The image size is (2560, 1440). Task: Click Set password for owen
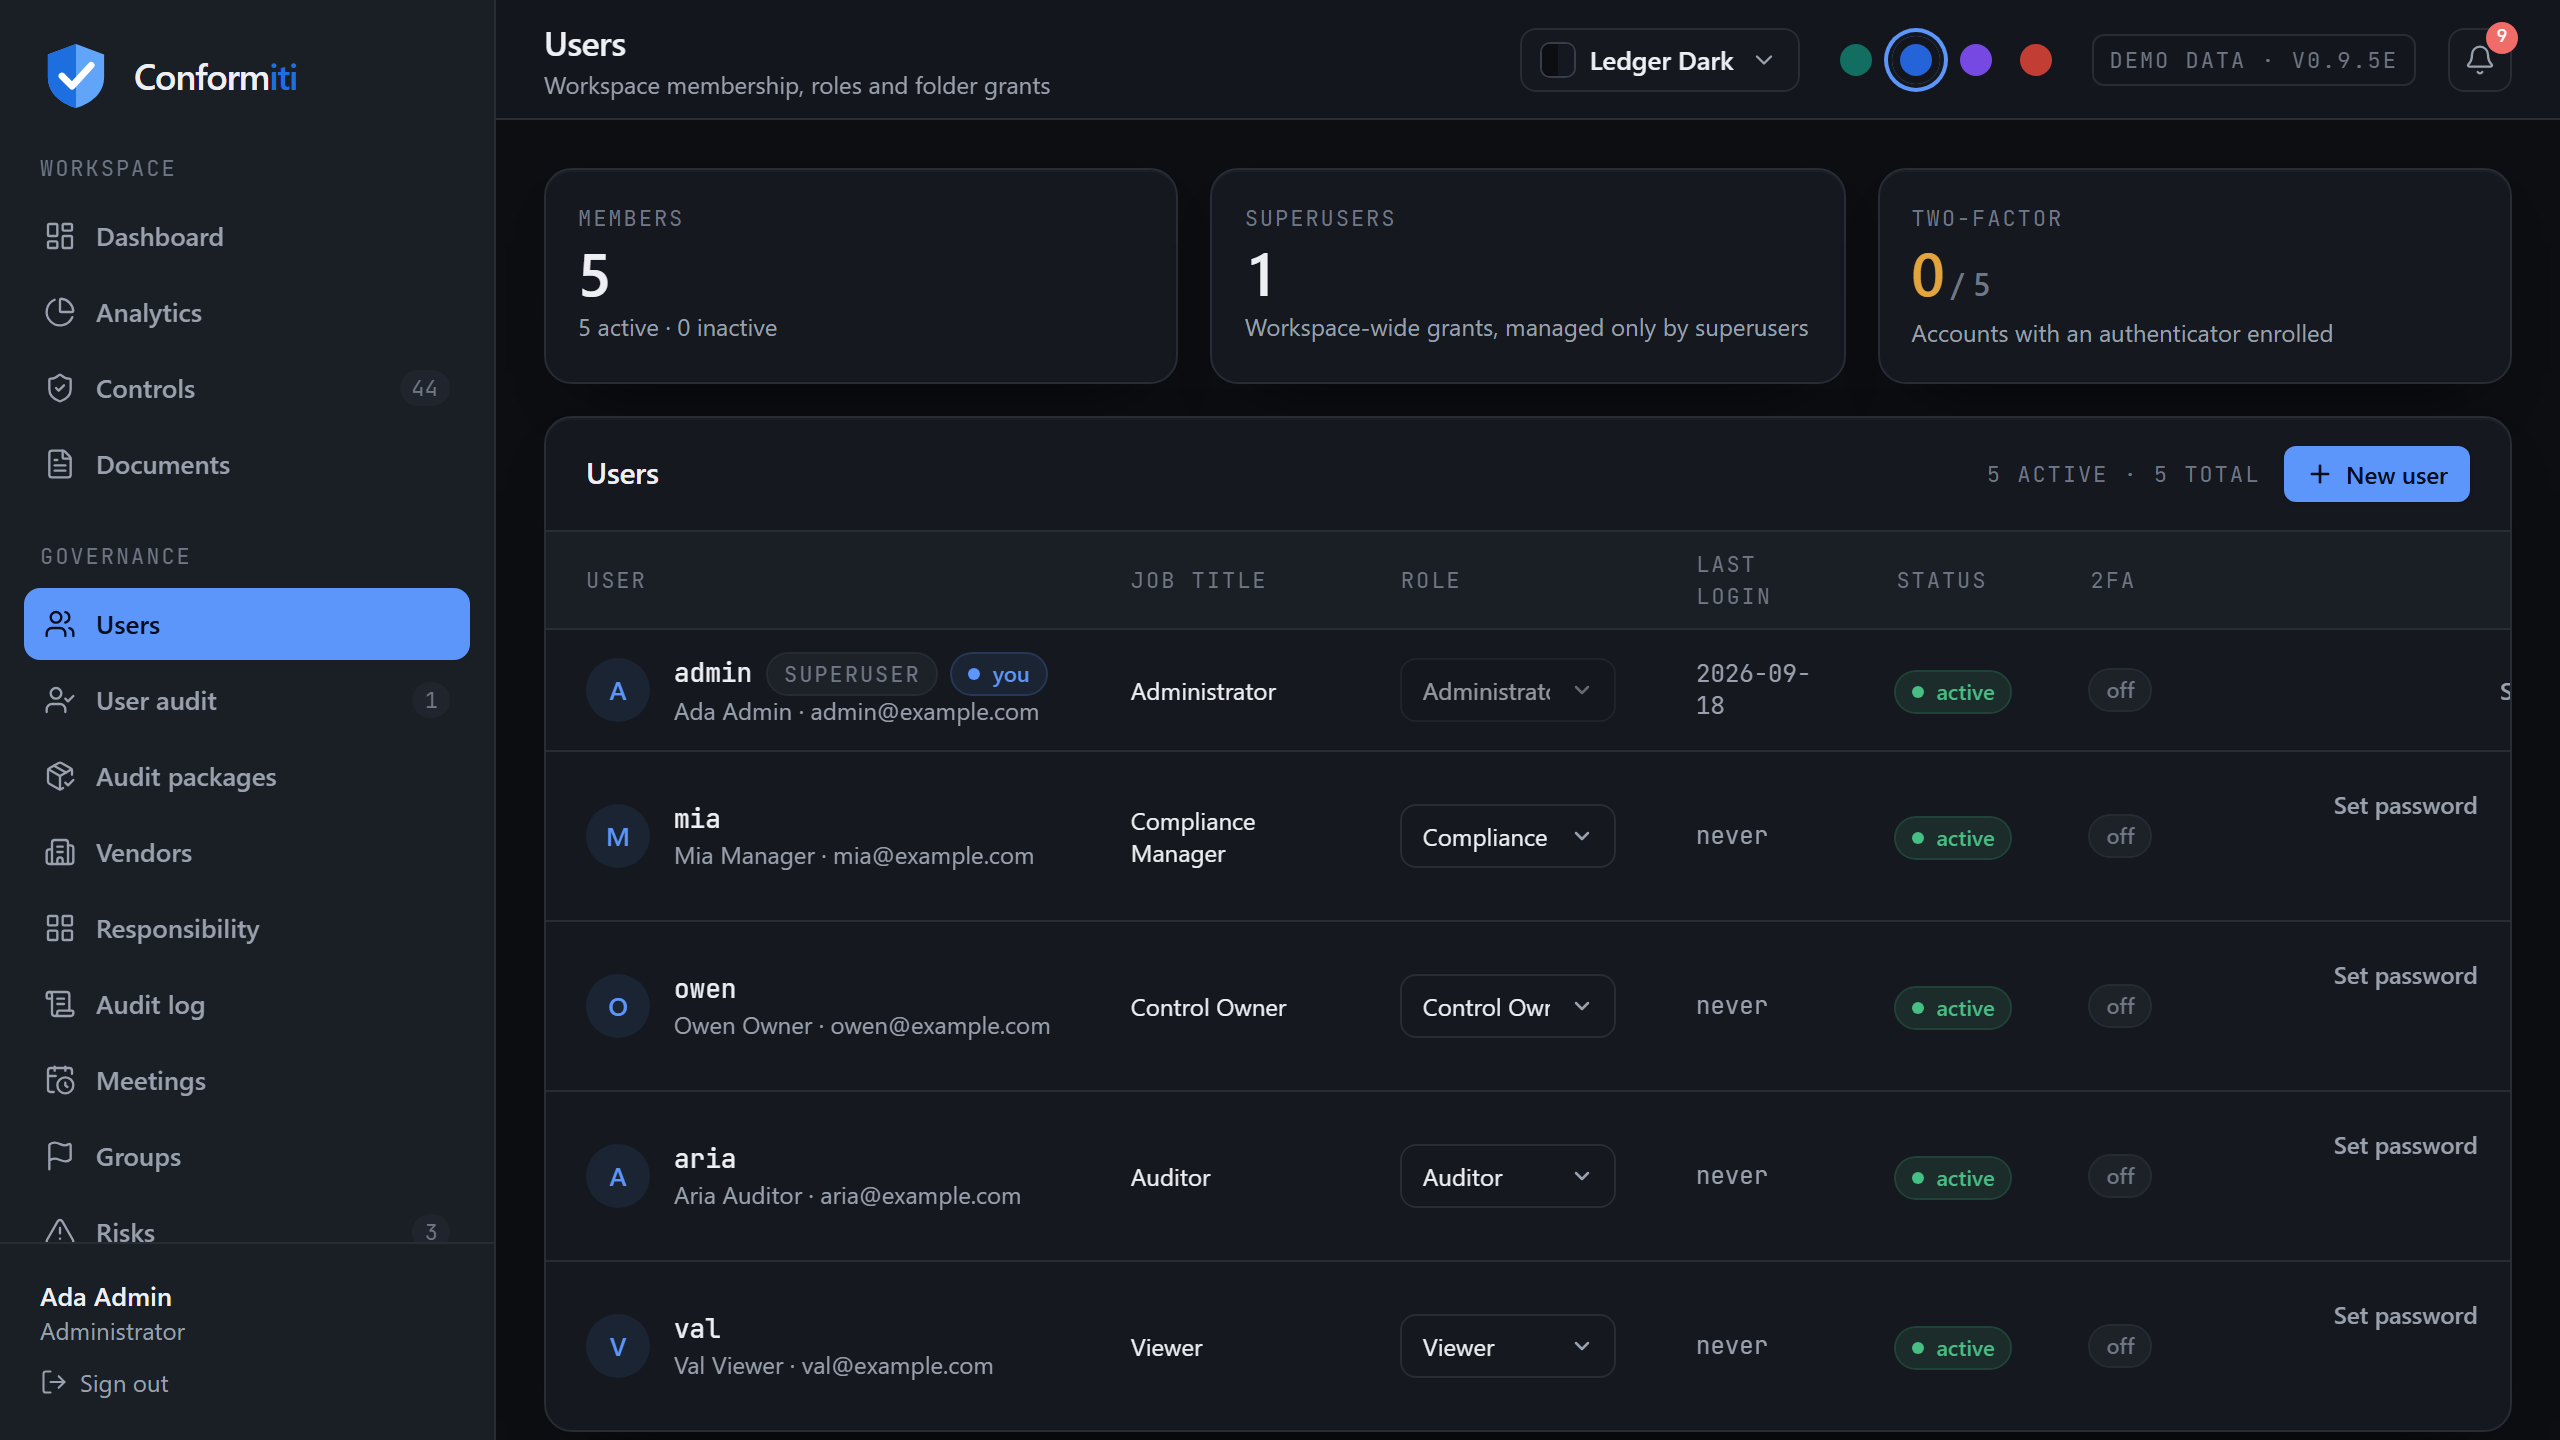click(x=2404, y=976)
